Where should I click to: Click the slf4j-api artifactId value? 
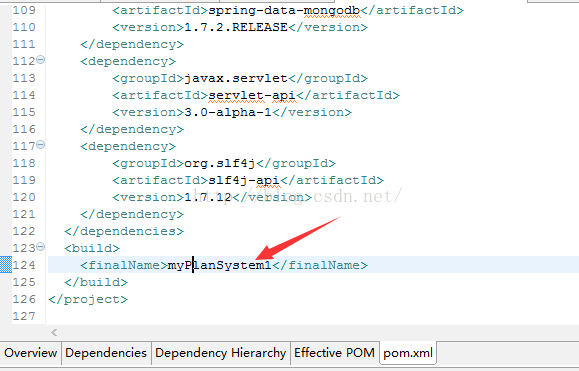[244, 181]
